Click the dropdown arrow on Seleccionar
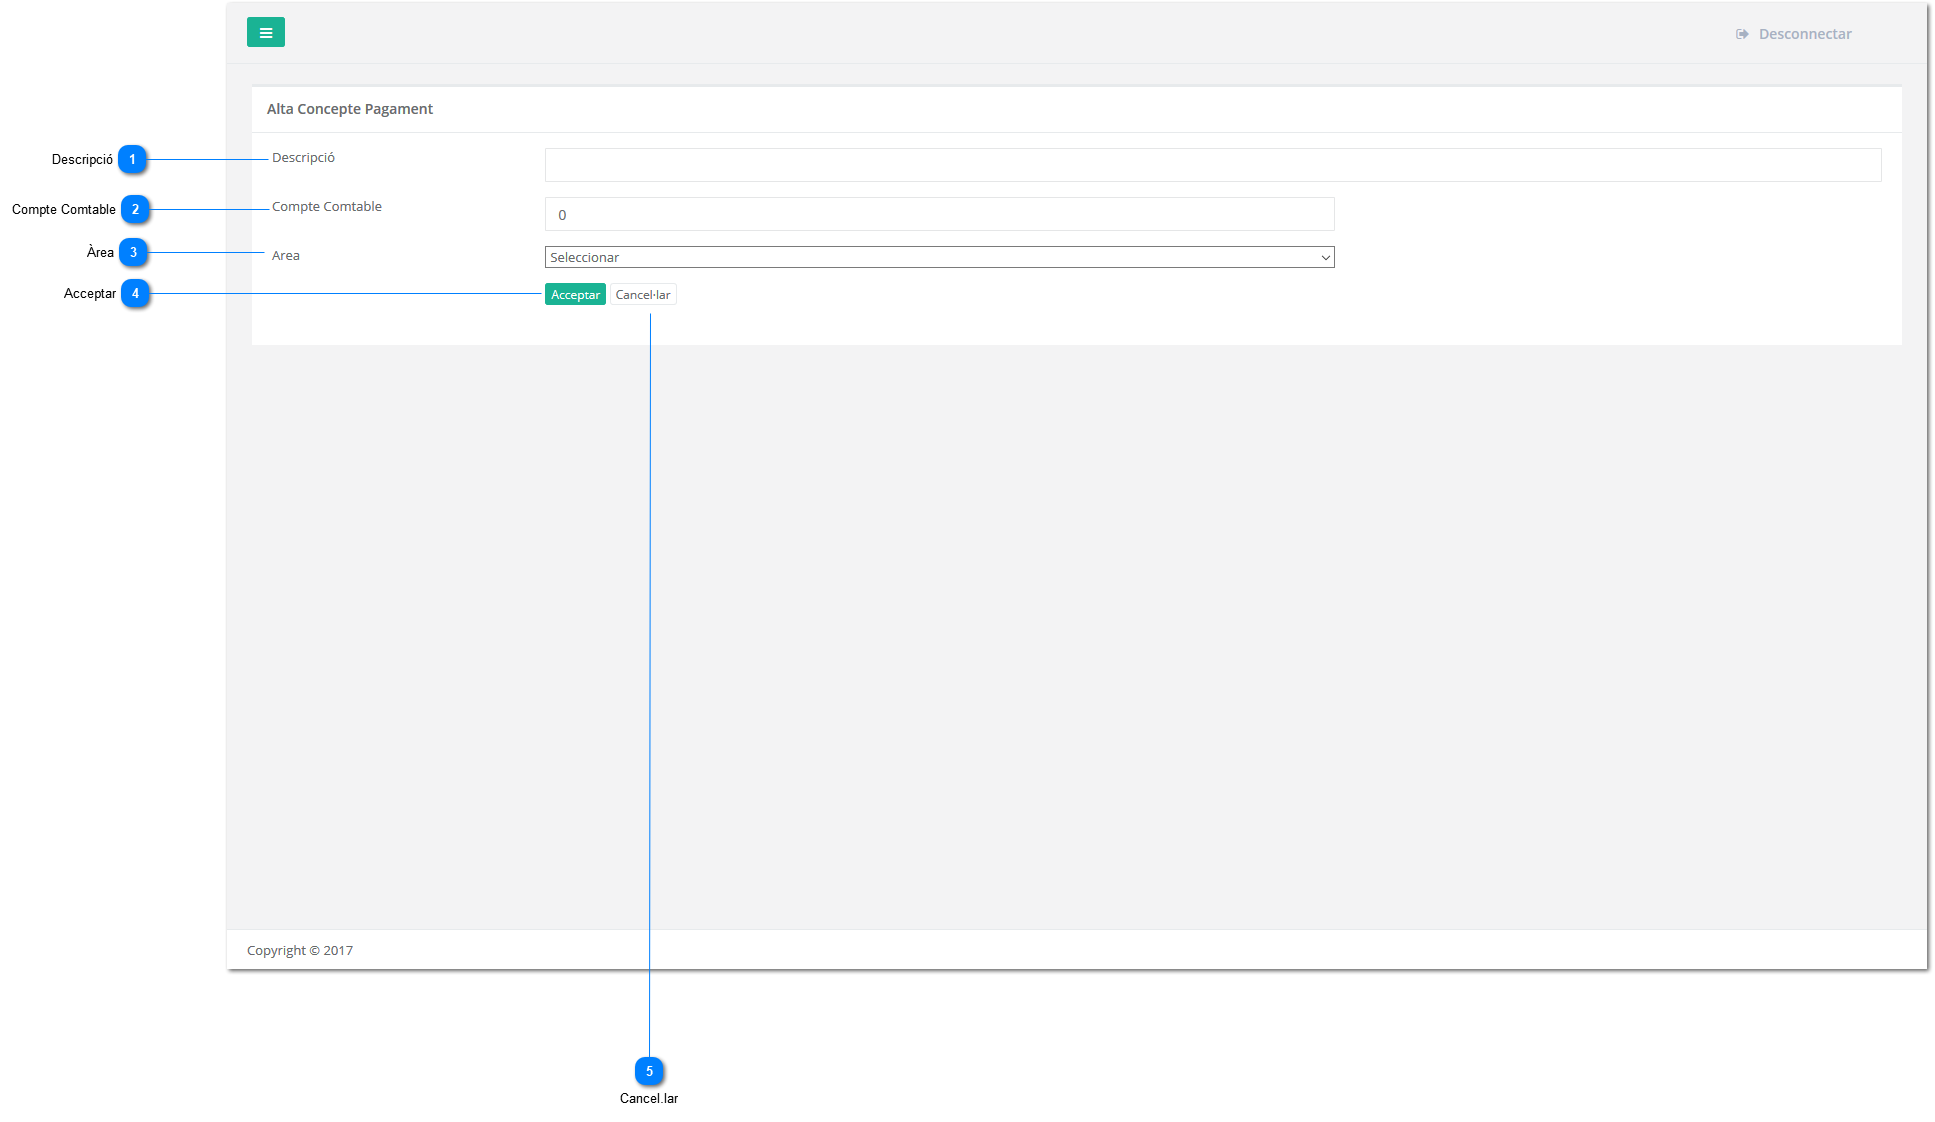This screenshot has width=1935, height=1122. (1325, 258)
